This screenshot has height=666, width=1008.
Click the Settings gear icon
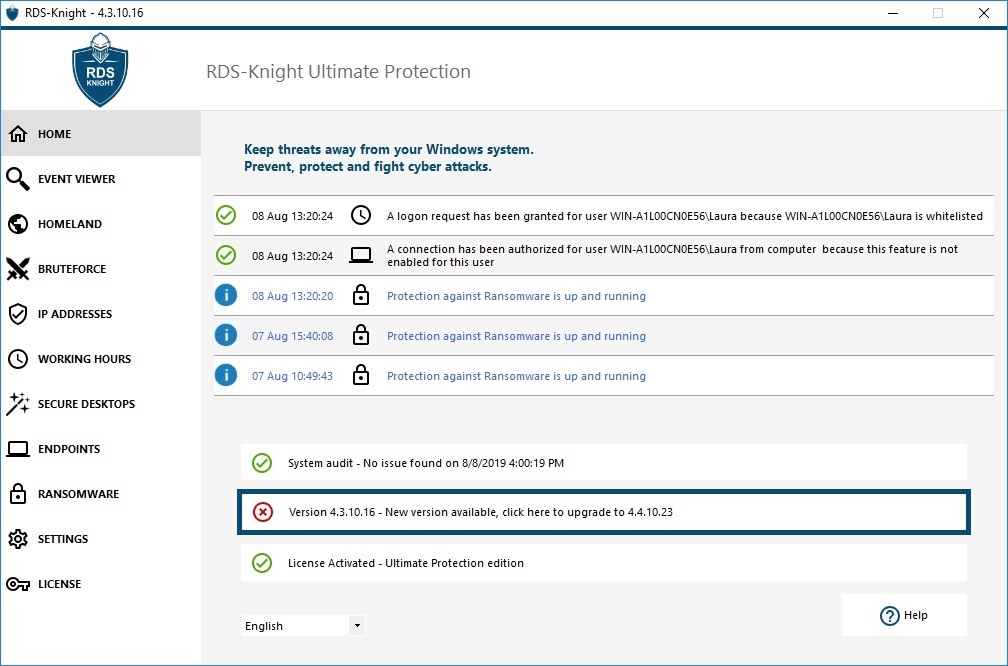click(18, 539)
